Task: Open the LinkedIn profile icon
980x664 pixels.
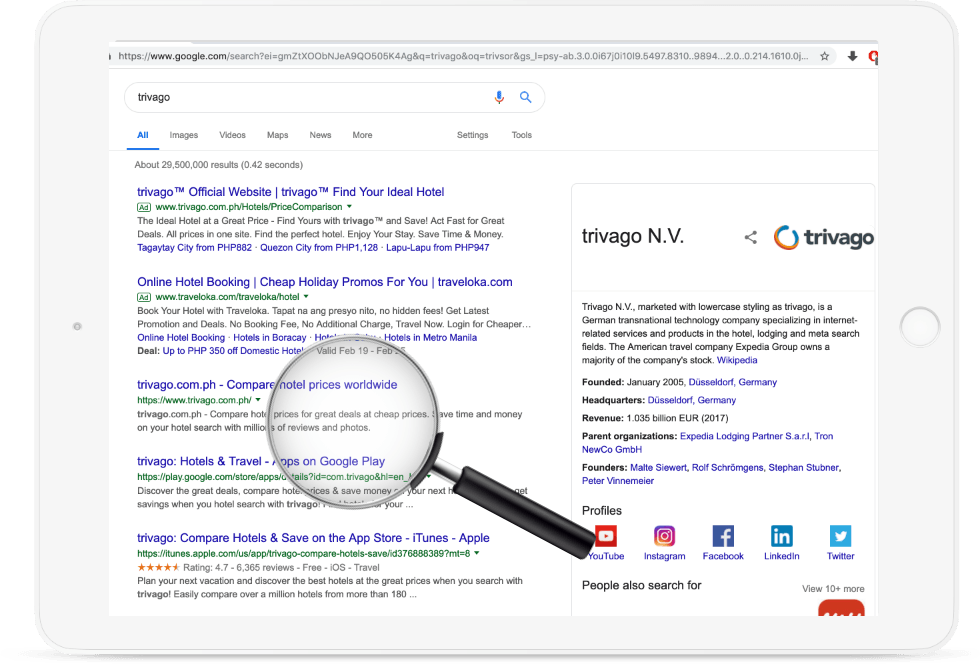Action: 781,536
